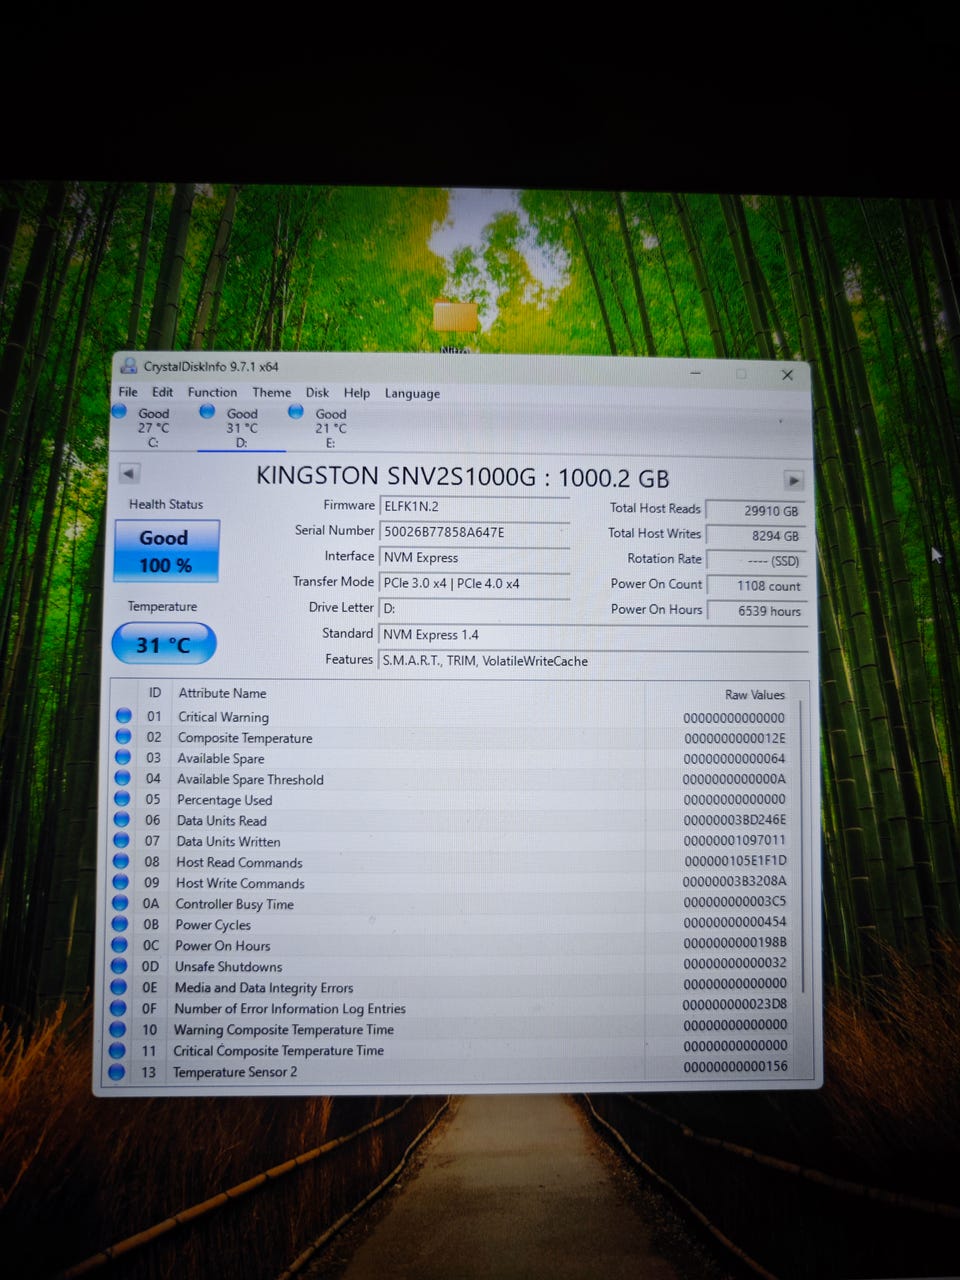Image resolution: width=960 pixels, height=1280 pixels.
Task: Go to next disk arrow
Action: click(x=794, y=480)
